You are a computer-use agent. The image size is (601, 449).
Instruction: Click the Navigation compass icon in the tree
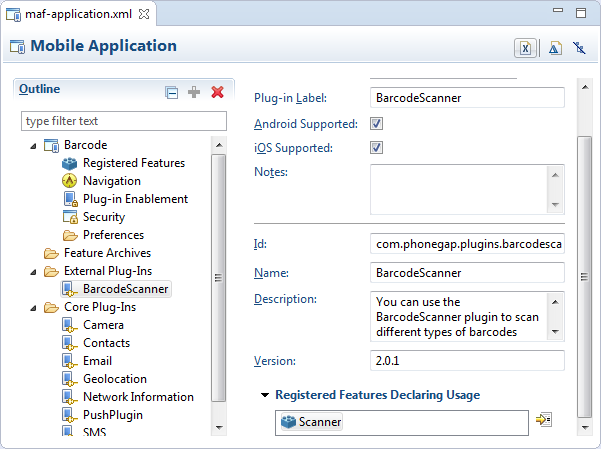tap(70, 181)
